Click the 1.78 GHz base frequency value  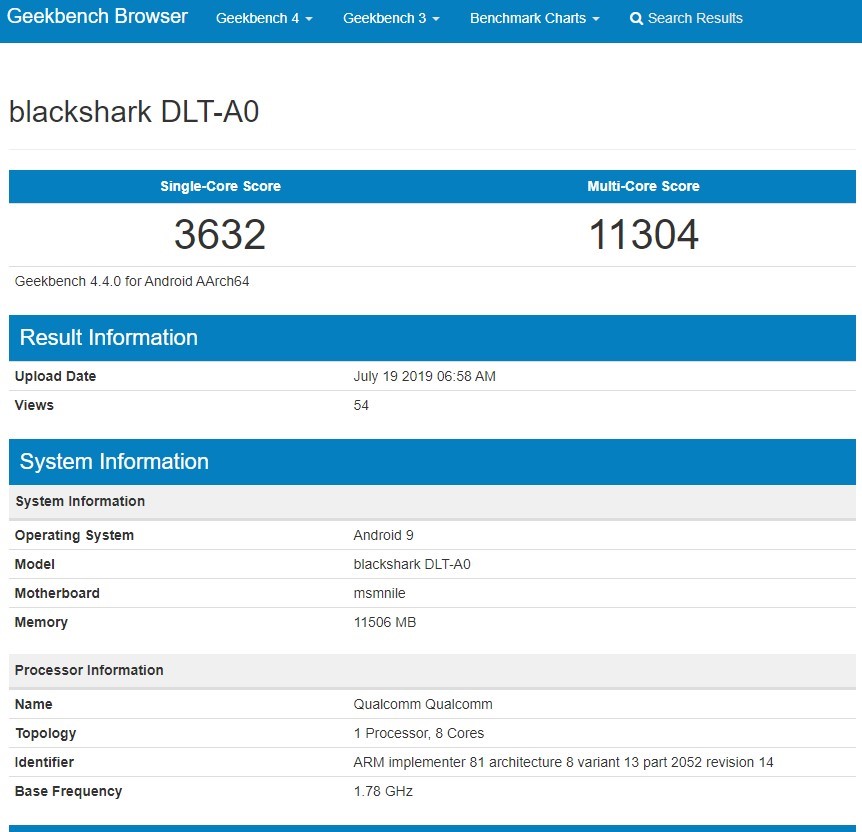(383, 792)
